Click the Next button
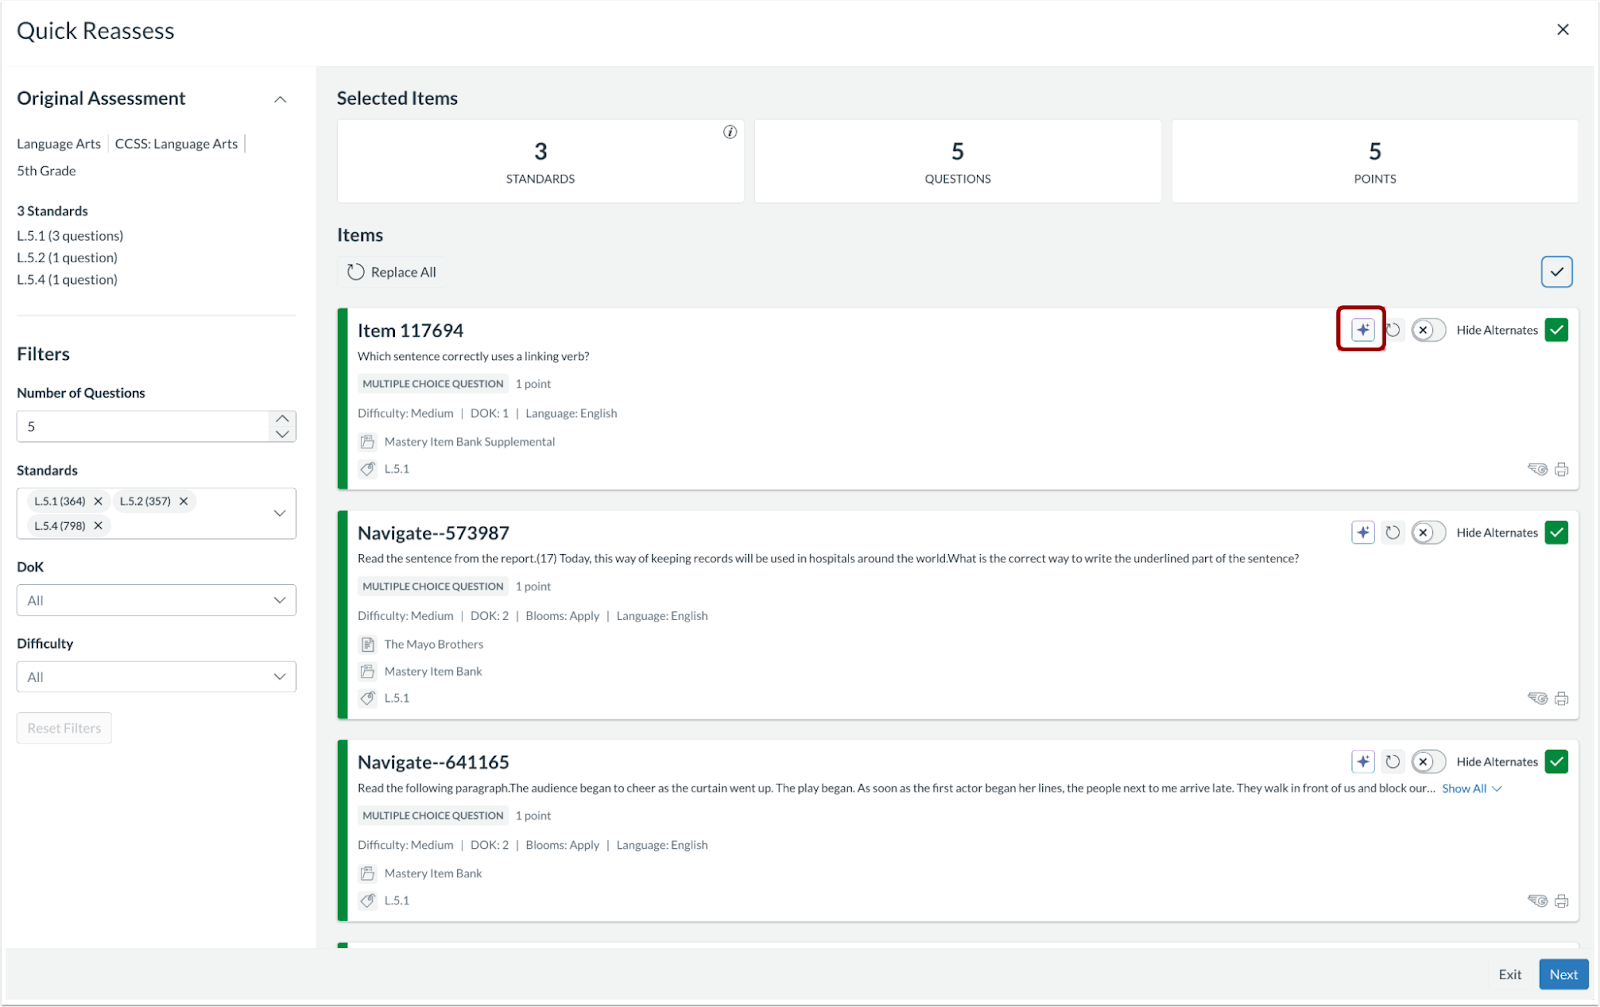This screenshot has width=1600, height=1007. (1563, 974)
